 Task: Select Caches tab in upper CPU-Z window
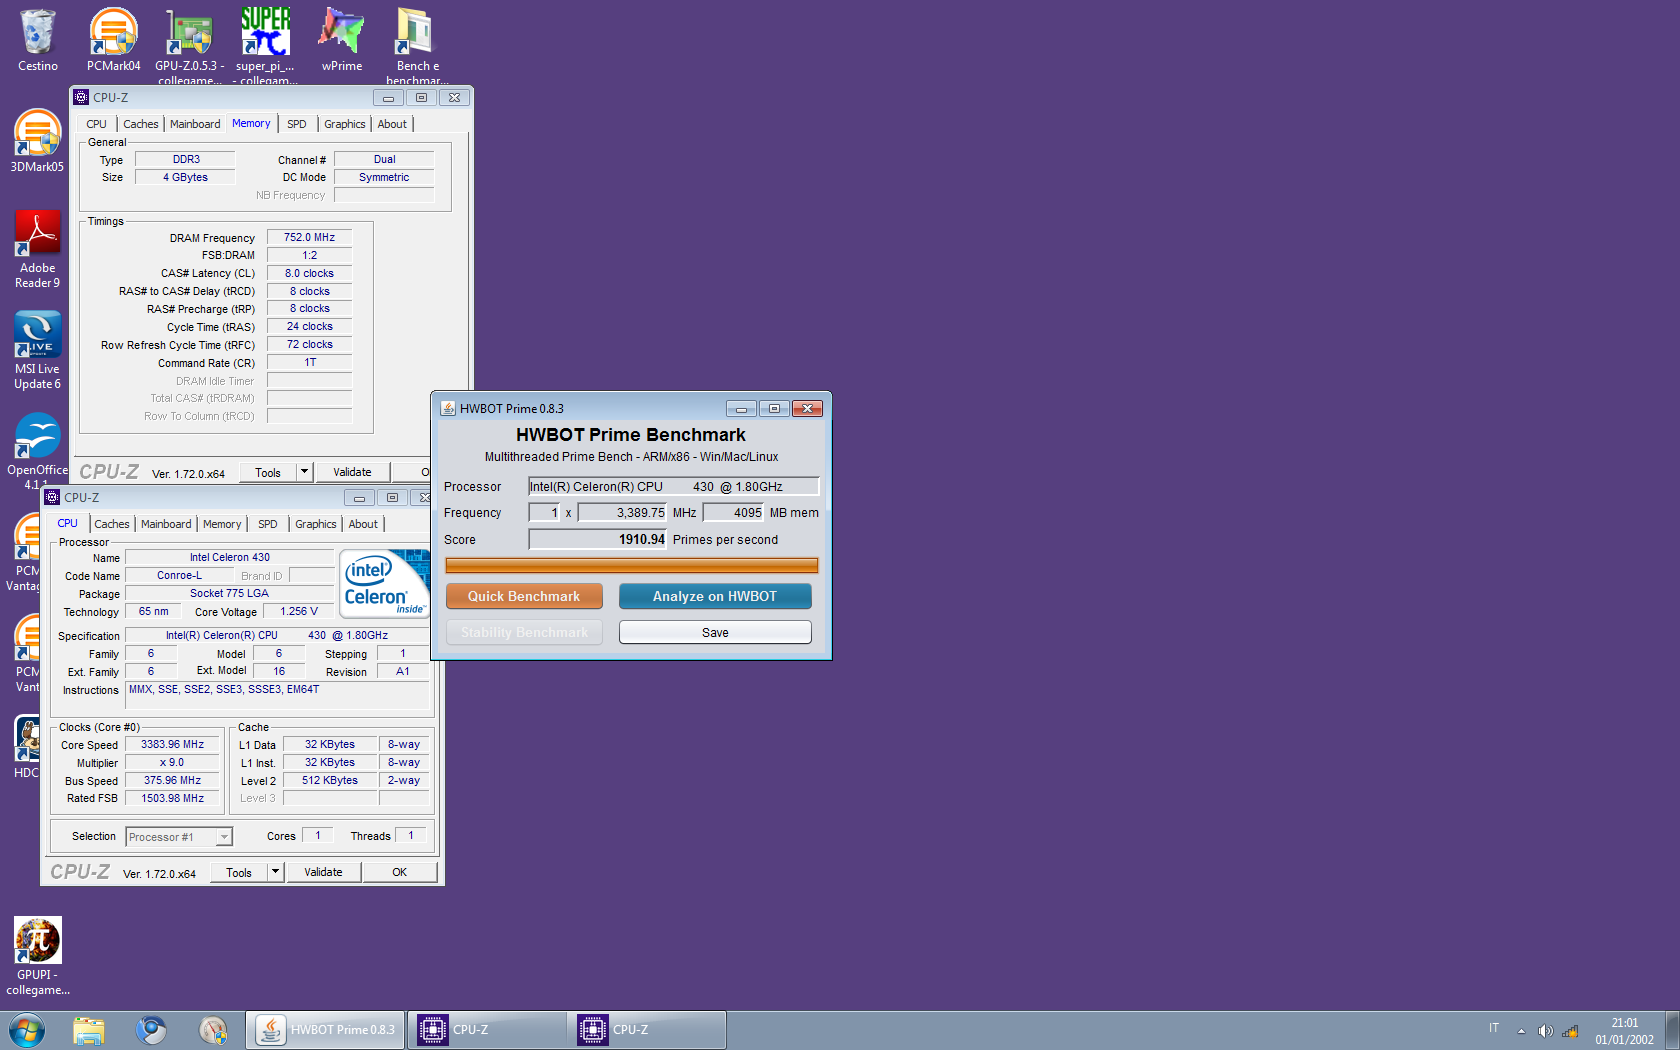[x=141, y=124]
